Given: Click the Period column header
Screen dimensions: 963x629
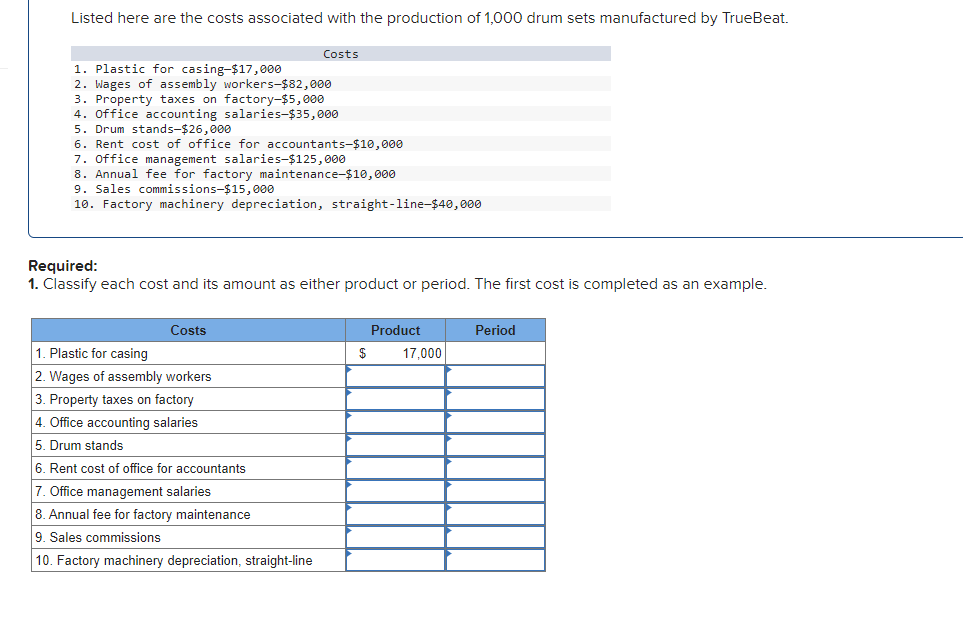Looking at the screenshot, I should 495,330.
